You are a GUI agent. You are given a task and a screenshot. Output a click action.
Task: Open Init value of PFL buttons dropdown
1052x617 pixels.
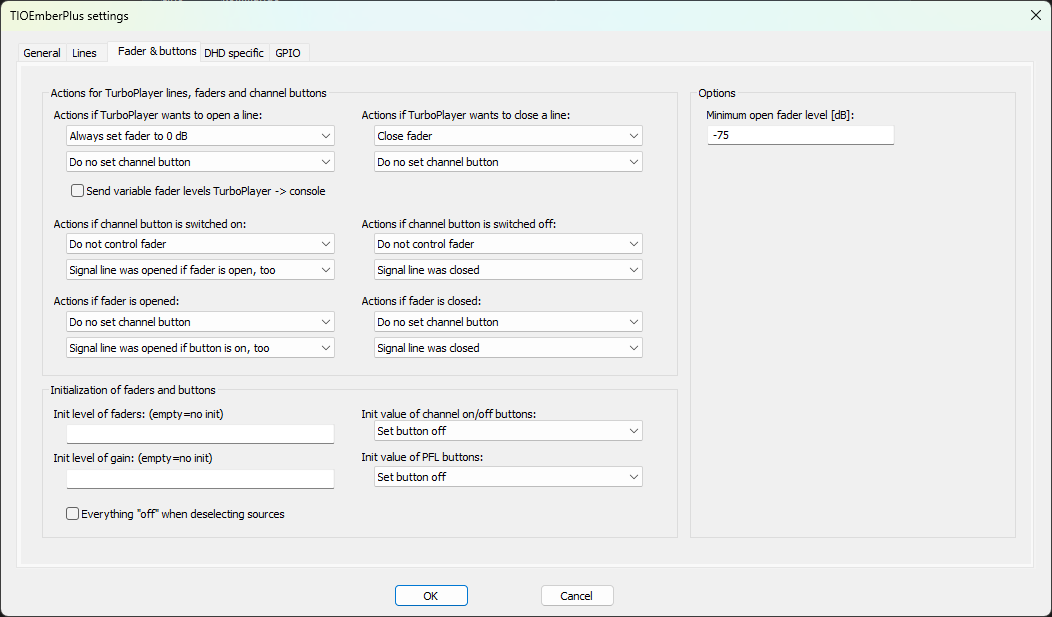[x=509, y=477]
